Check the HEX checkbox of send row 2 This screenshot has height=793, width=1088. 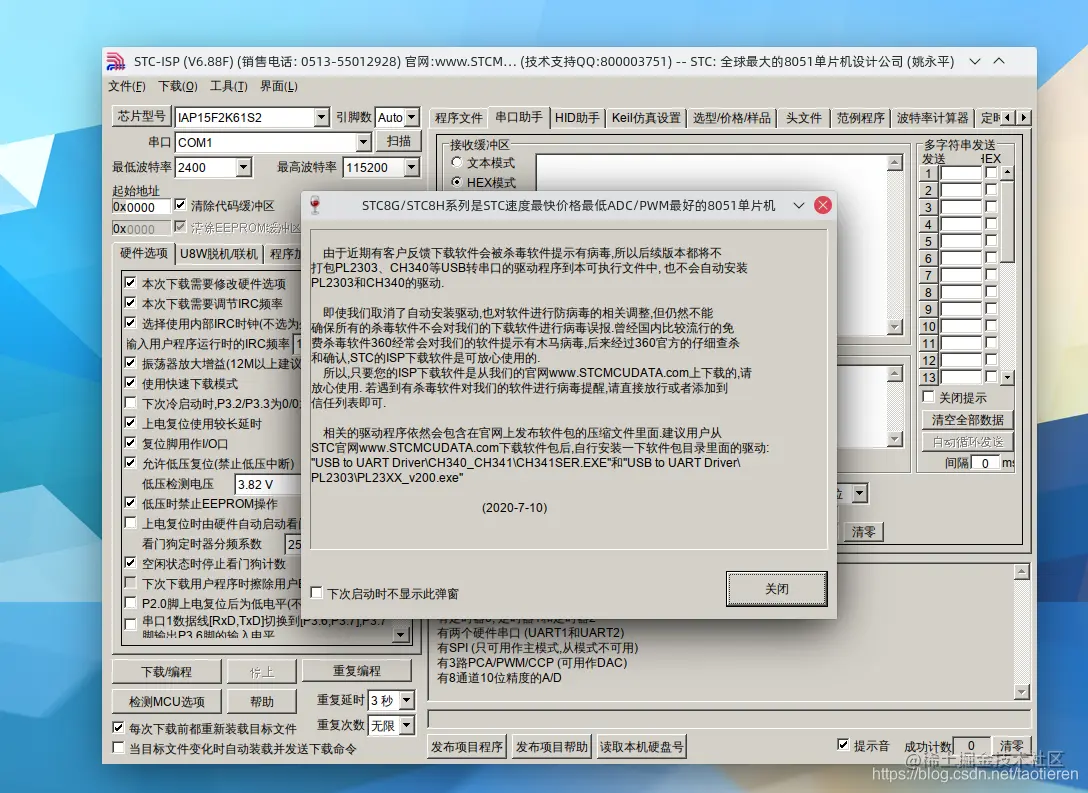[x=991, y=189]
